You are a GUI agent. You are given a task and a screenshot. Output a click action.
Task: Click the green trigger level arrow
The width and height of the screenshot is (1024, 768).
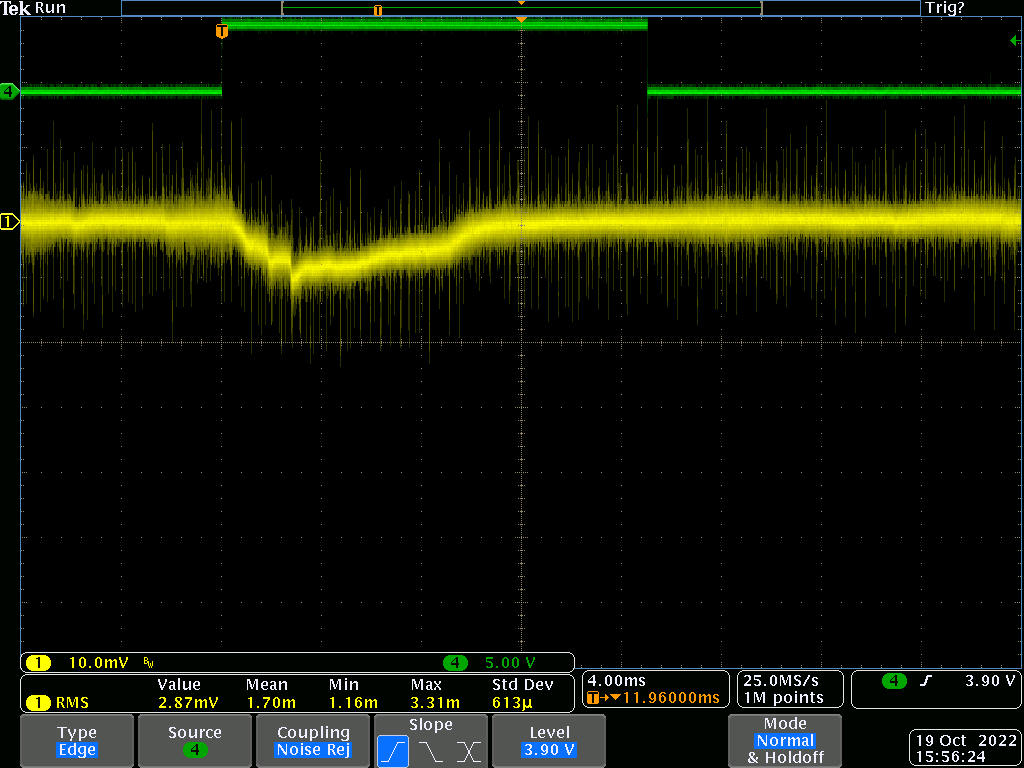1013,40
